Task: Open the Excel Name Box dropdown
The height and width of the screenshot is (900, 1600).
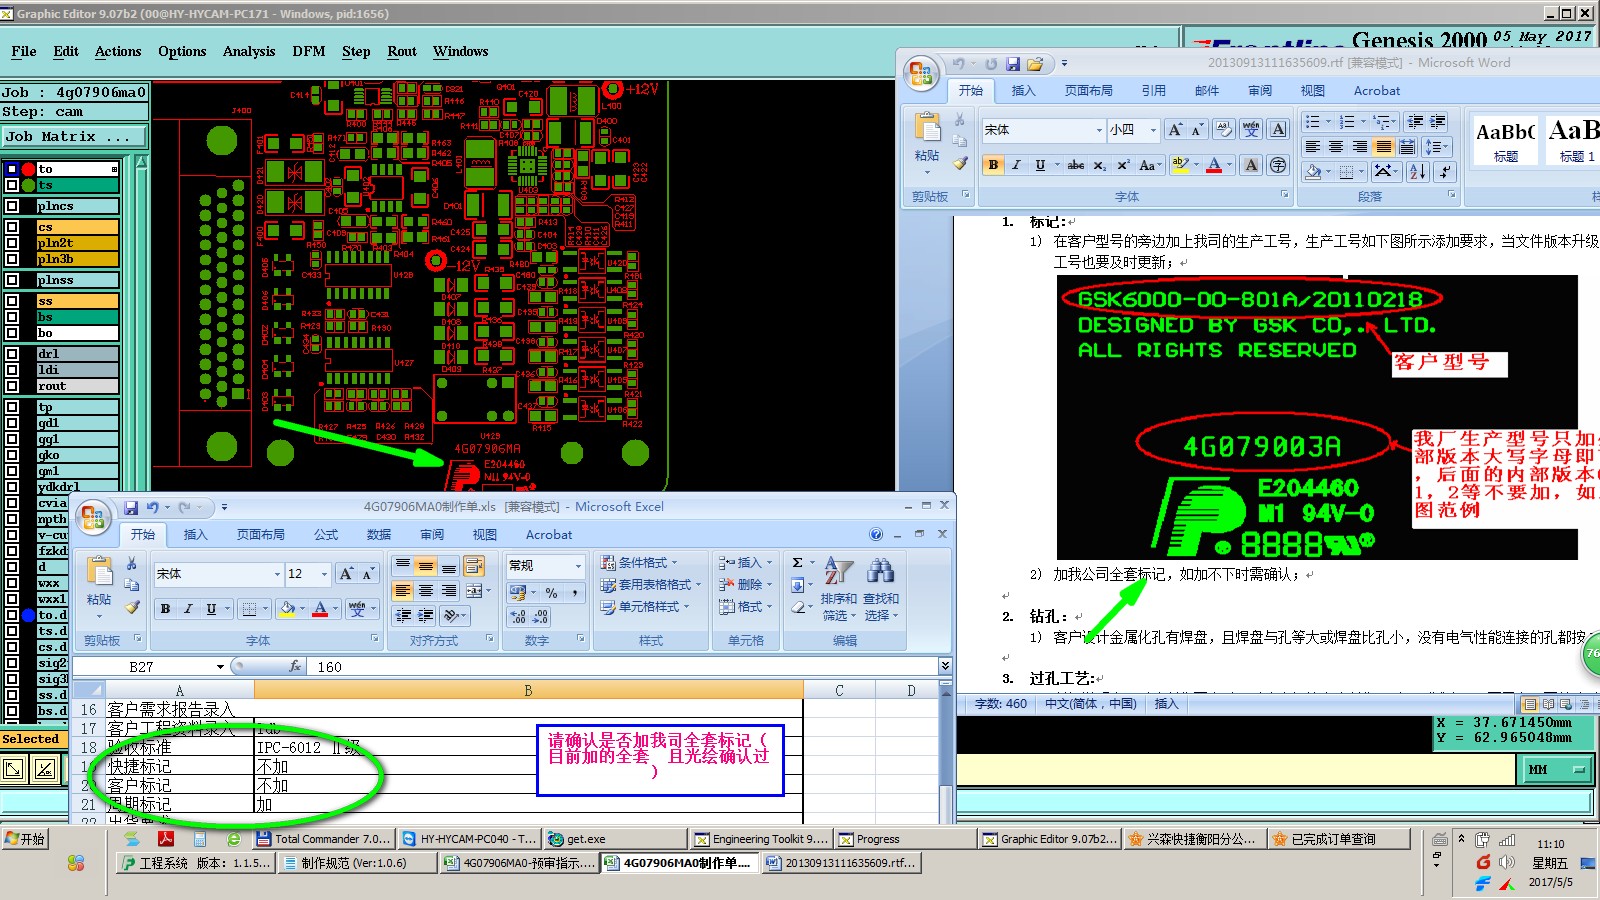Action: pos(220,667)
